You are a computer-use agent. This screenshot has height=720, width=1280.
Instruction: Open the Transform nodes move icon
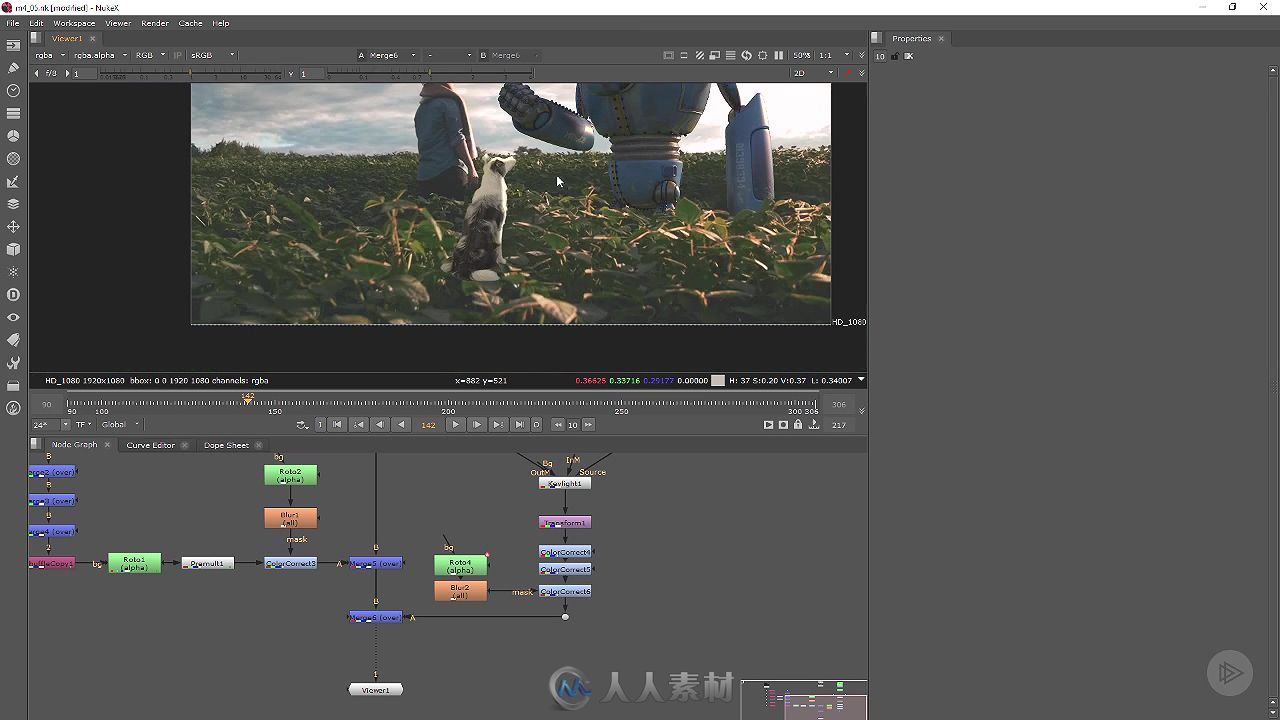[13, 227]
